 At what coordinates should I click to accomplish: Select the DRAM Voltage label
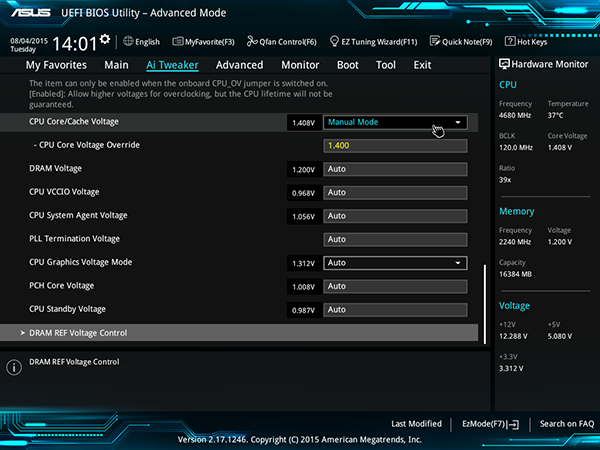coord(55,169)
